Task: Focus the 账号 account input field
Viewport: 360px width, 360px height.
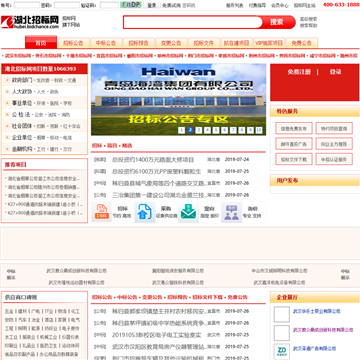Action: tap(27, 5)
